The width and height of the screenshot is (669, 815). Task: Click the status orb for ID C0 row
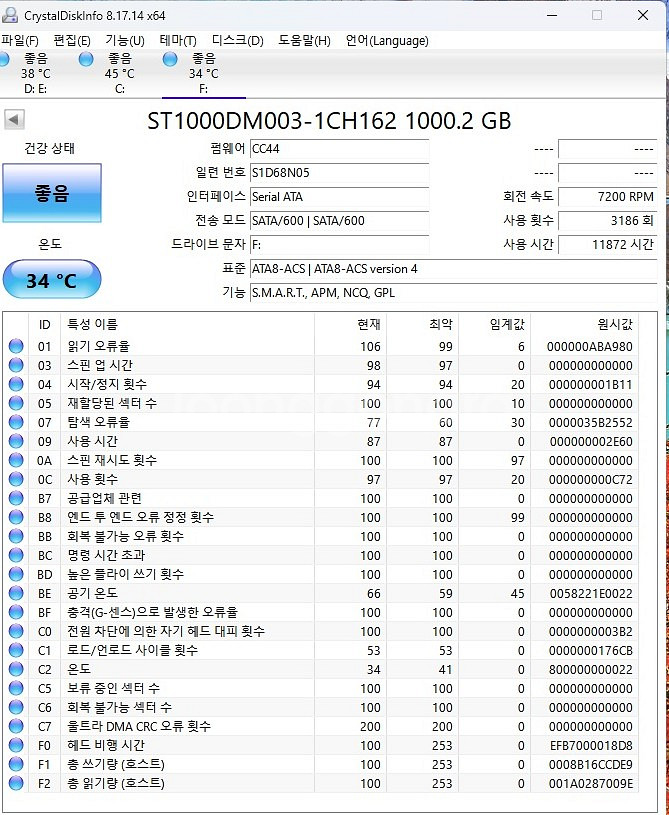click(16, 631)
